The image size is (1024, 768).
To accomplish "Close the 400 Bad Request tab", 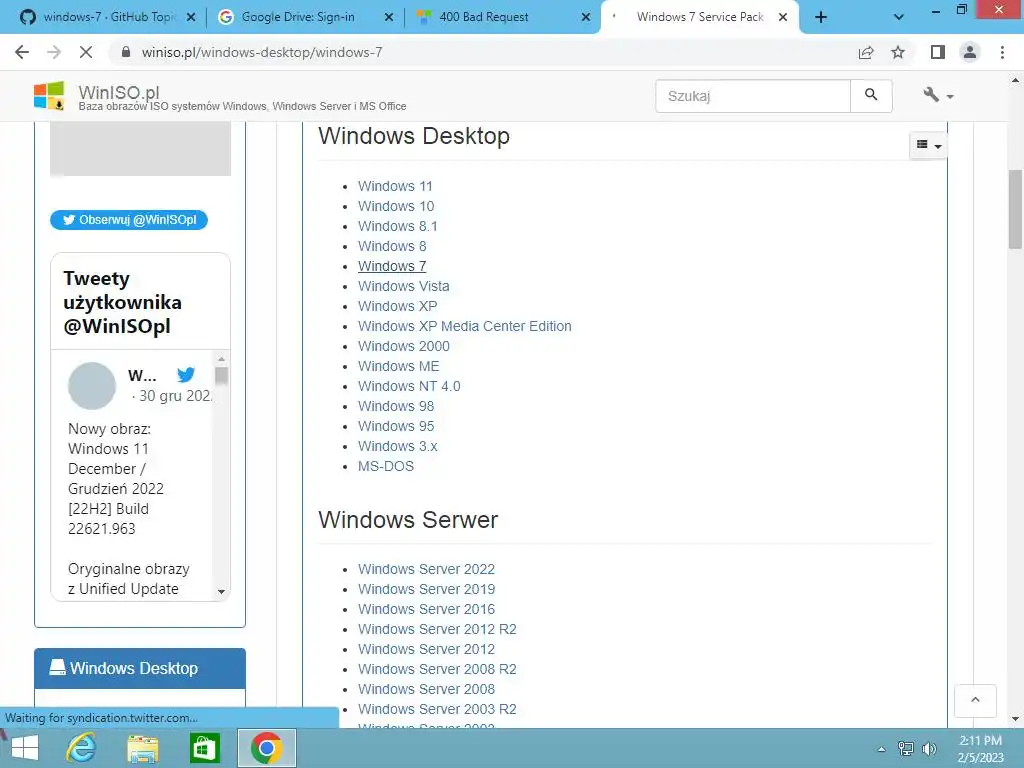I will [586, 17].
